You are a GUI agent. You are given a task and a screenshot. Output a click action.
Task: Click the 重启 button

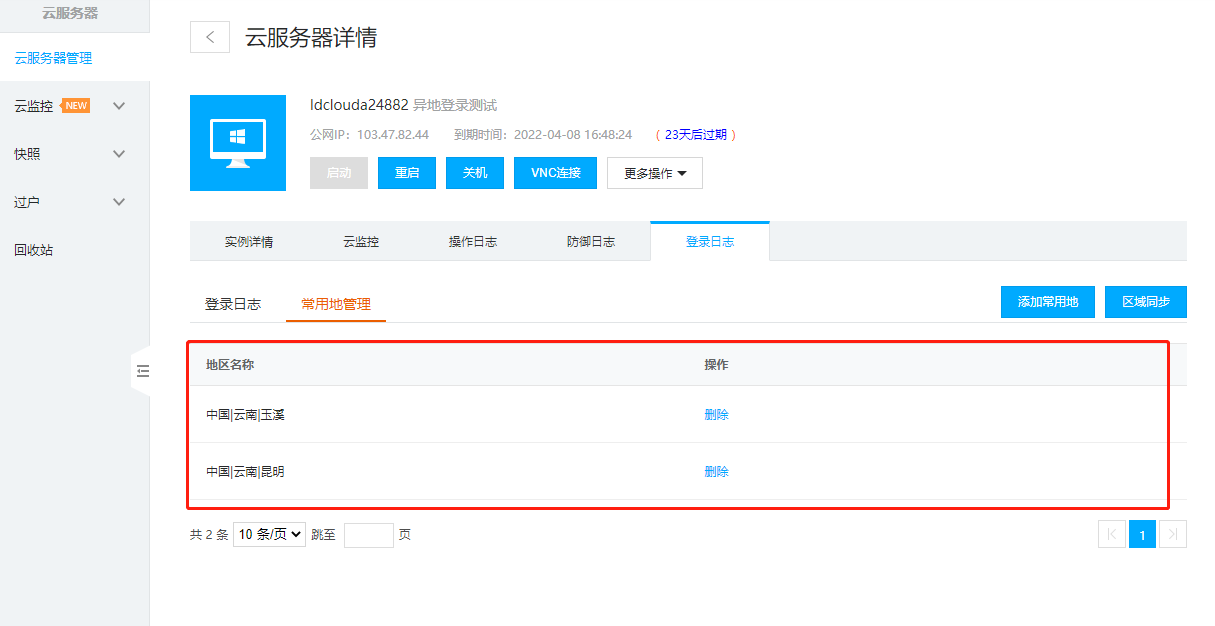click(x=407, y=173)
